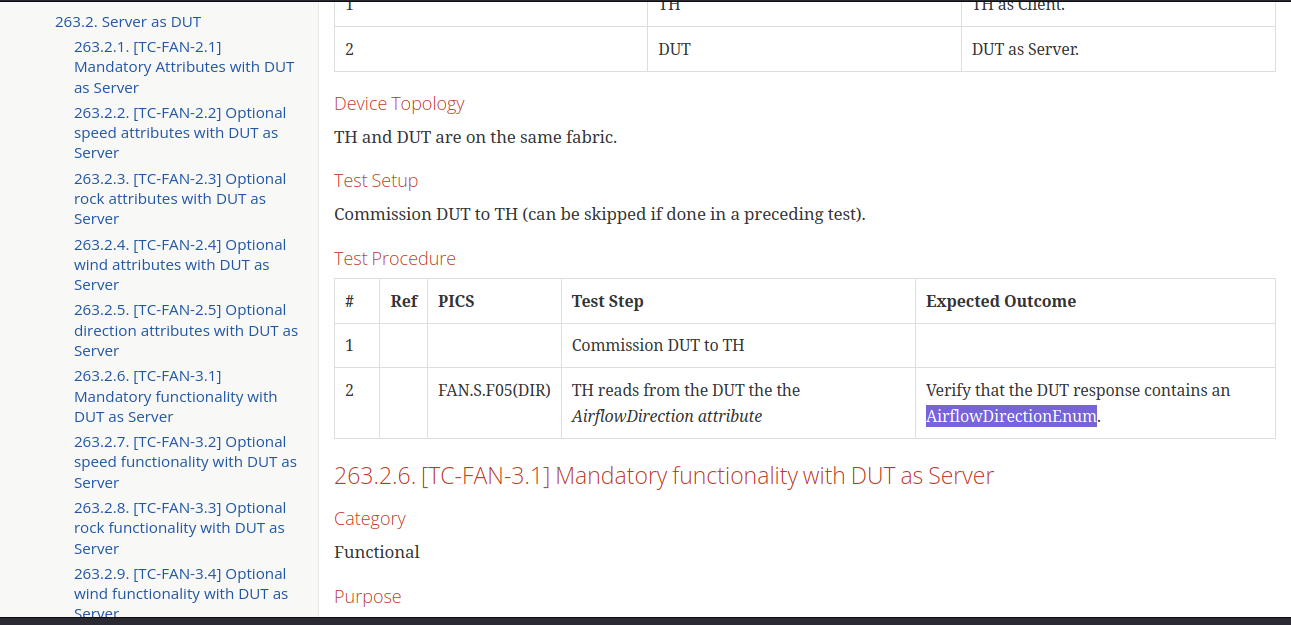
Task: Click the highlighted AirflowDirectionEnum reference
Action: (1011, 416)
